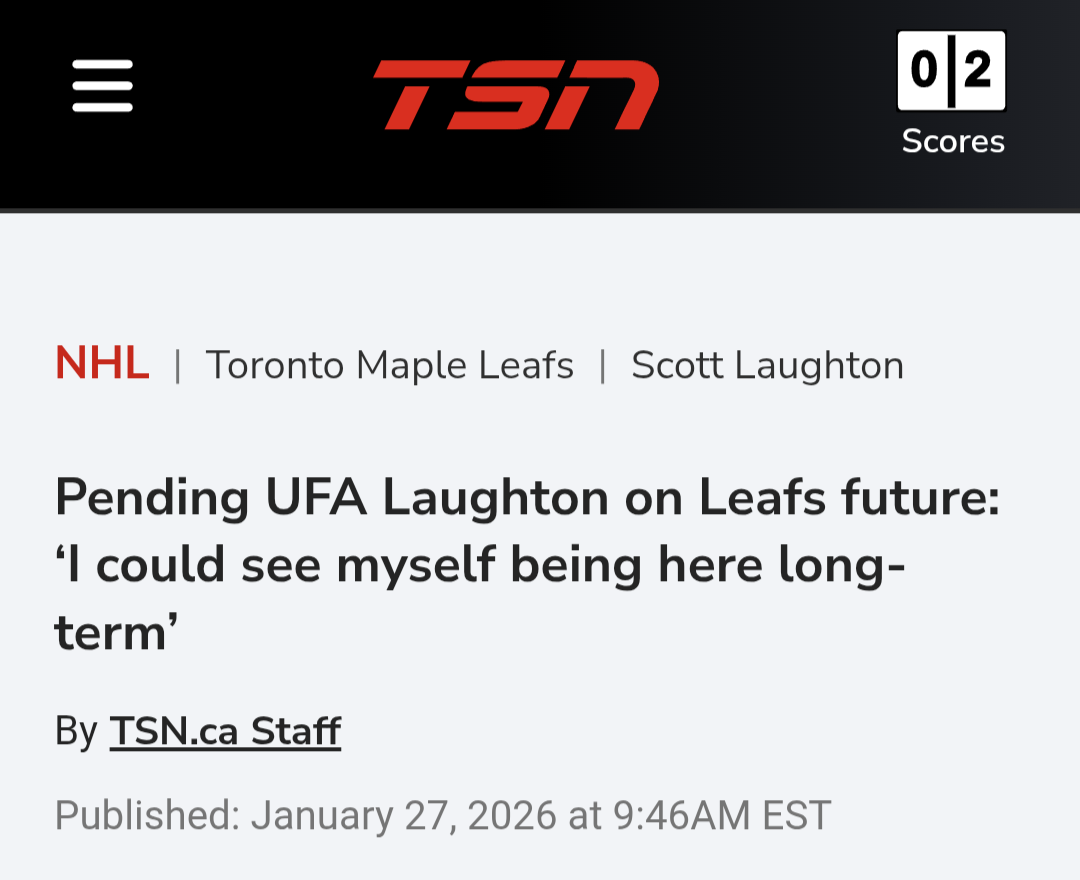
Task: Click the word UFA in the headline
Action: point(317,498)
